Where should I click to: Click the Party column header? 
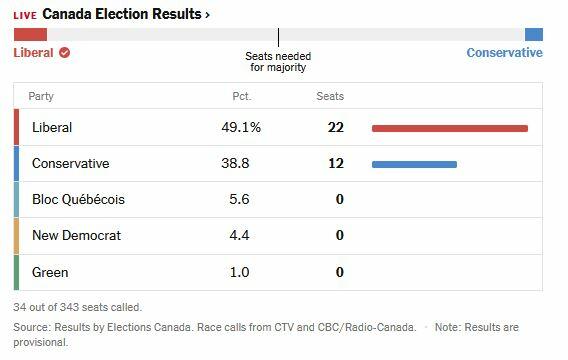pyautogui.click(x=41, y=96)
